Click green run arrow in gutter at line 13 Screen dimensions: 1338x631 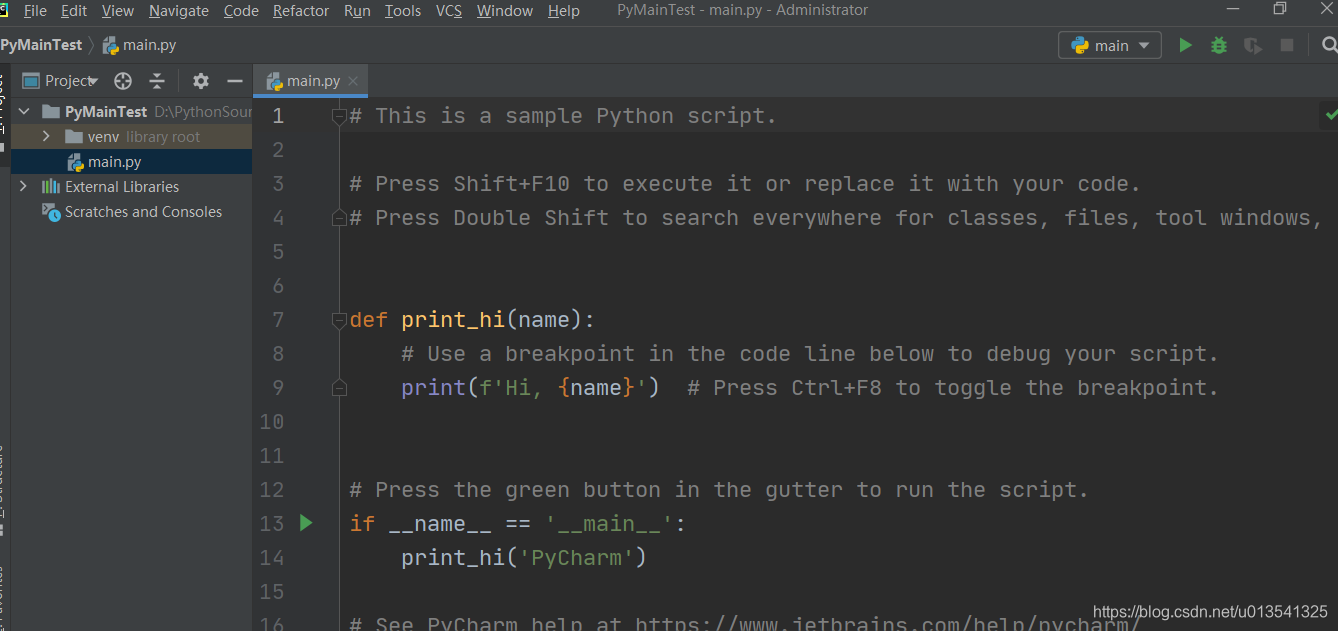(x=306, y=523)
